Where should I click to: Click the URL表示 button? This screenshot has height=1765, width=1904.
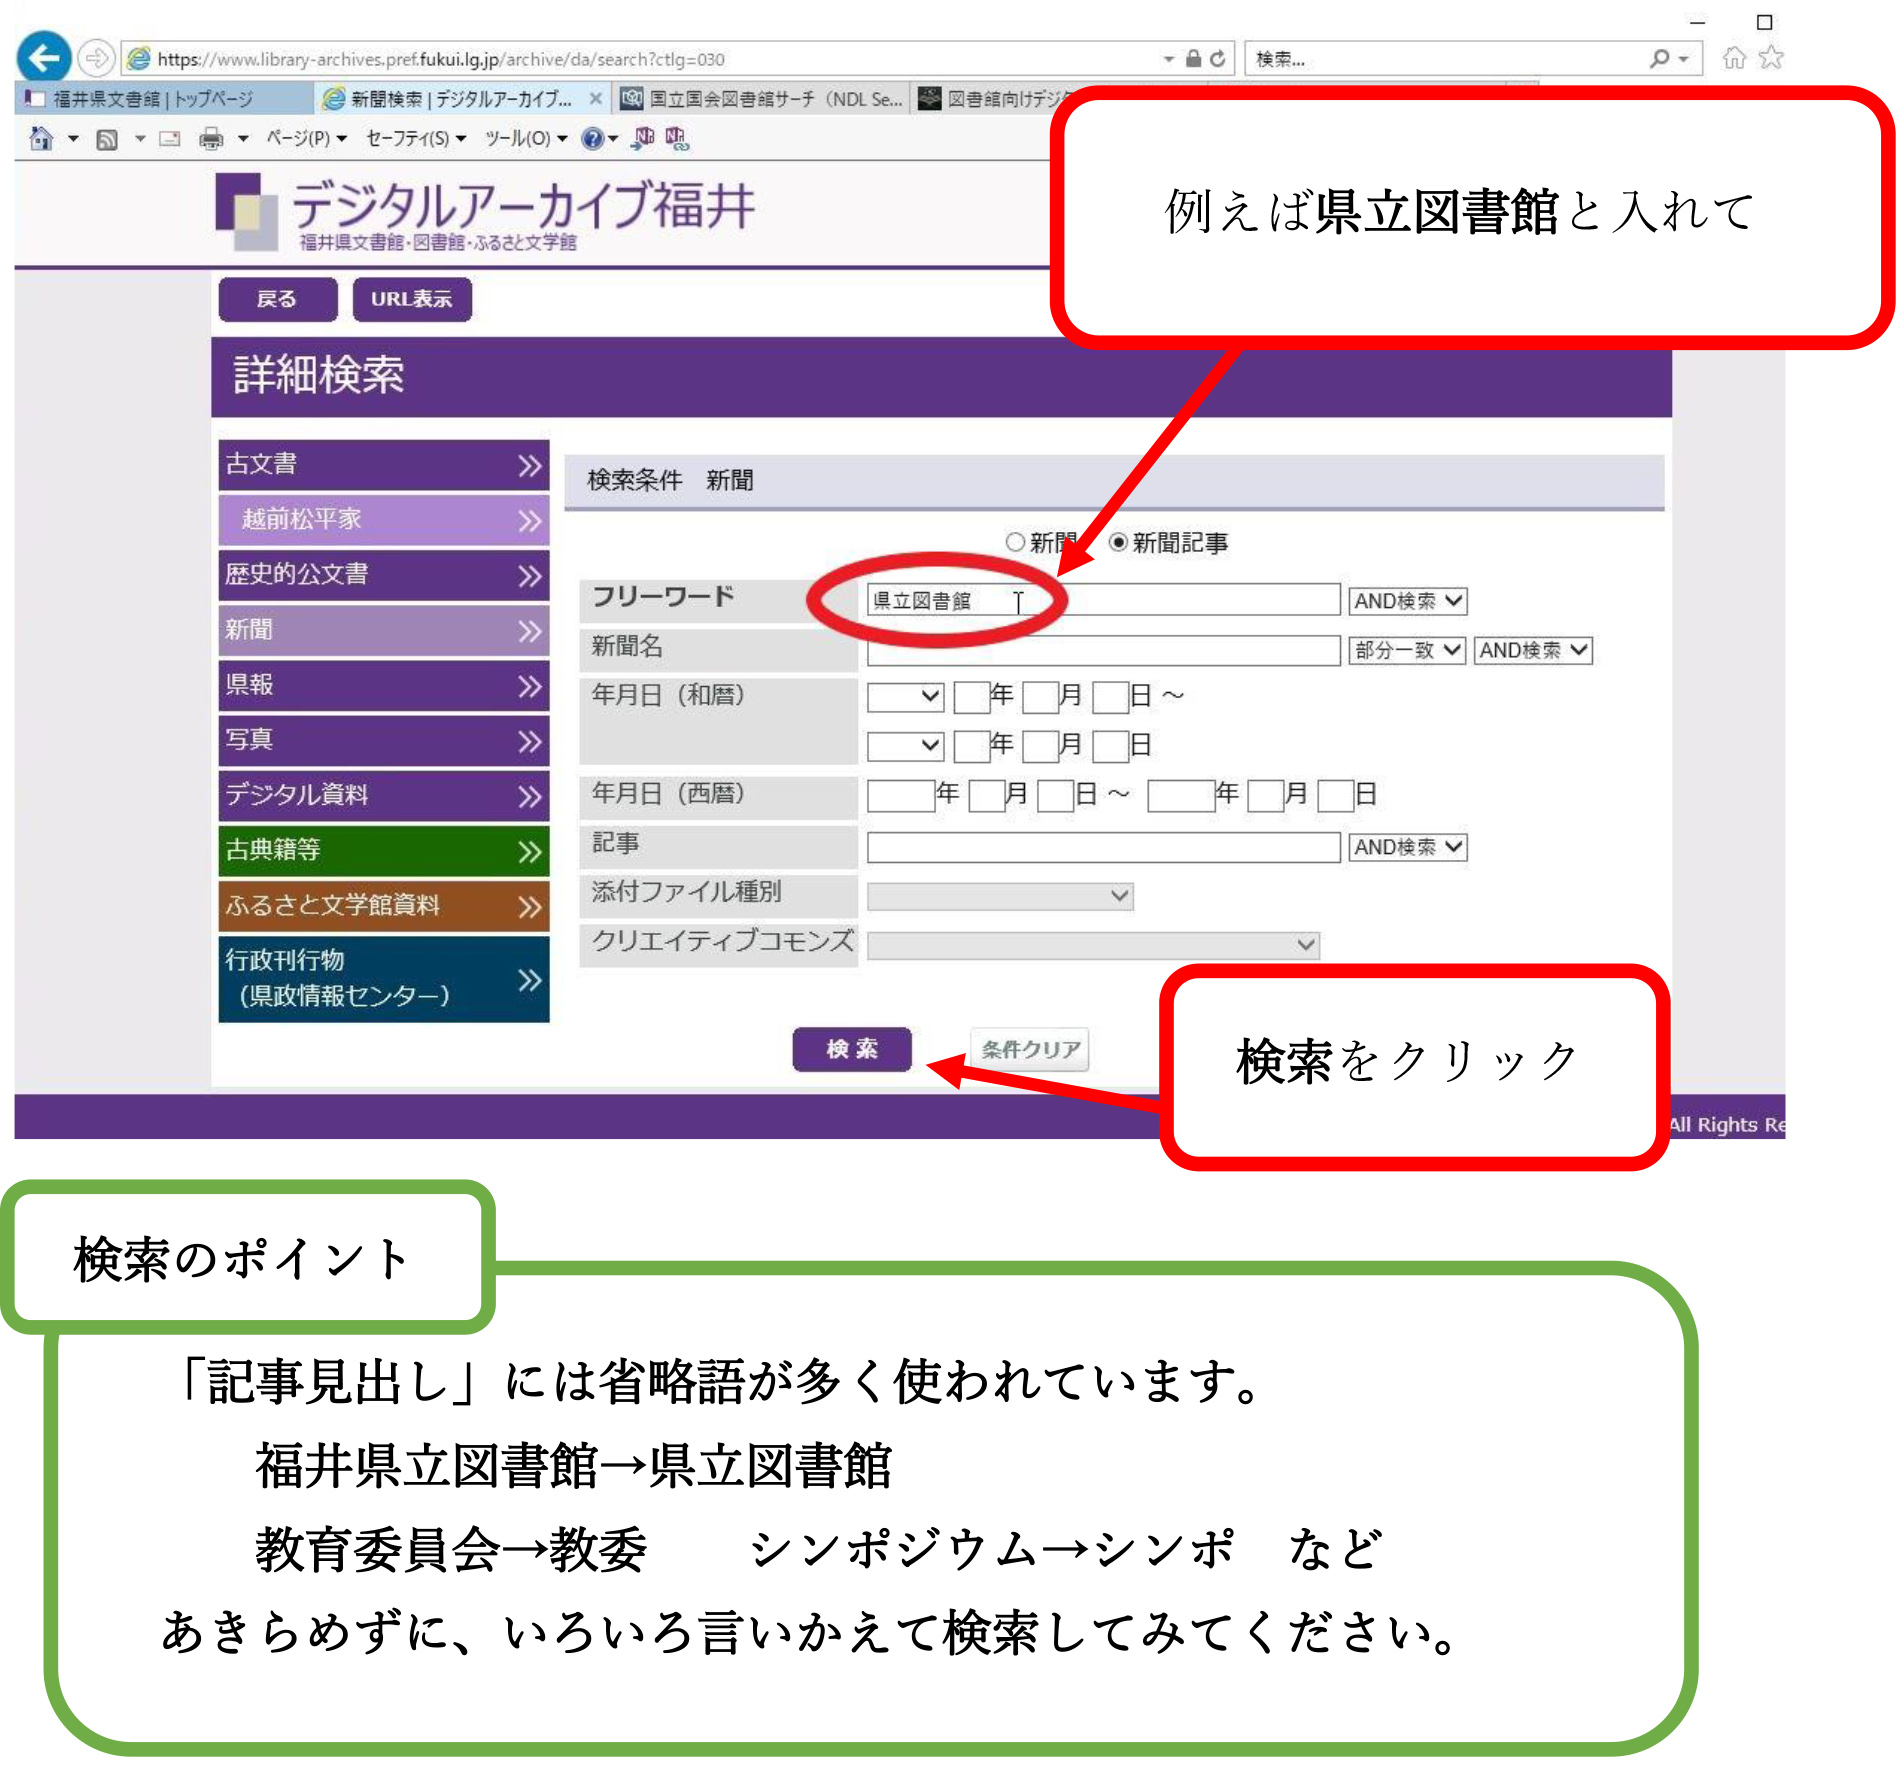(x=412, y=299)
